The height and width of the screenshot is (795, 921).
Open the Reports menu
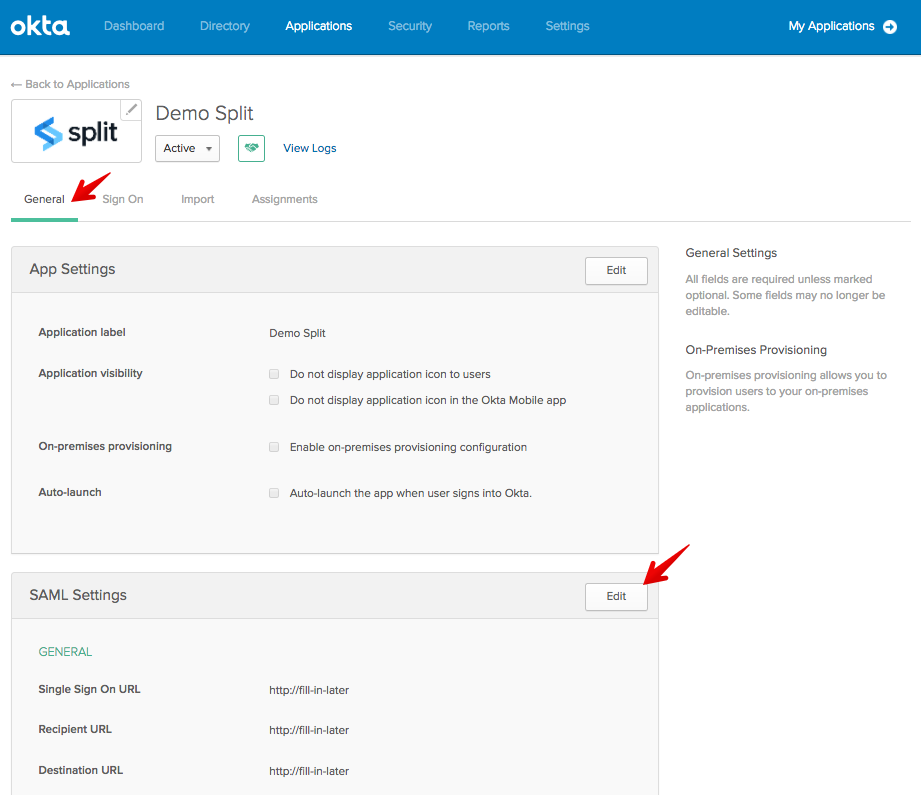point(489,26)
